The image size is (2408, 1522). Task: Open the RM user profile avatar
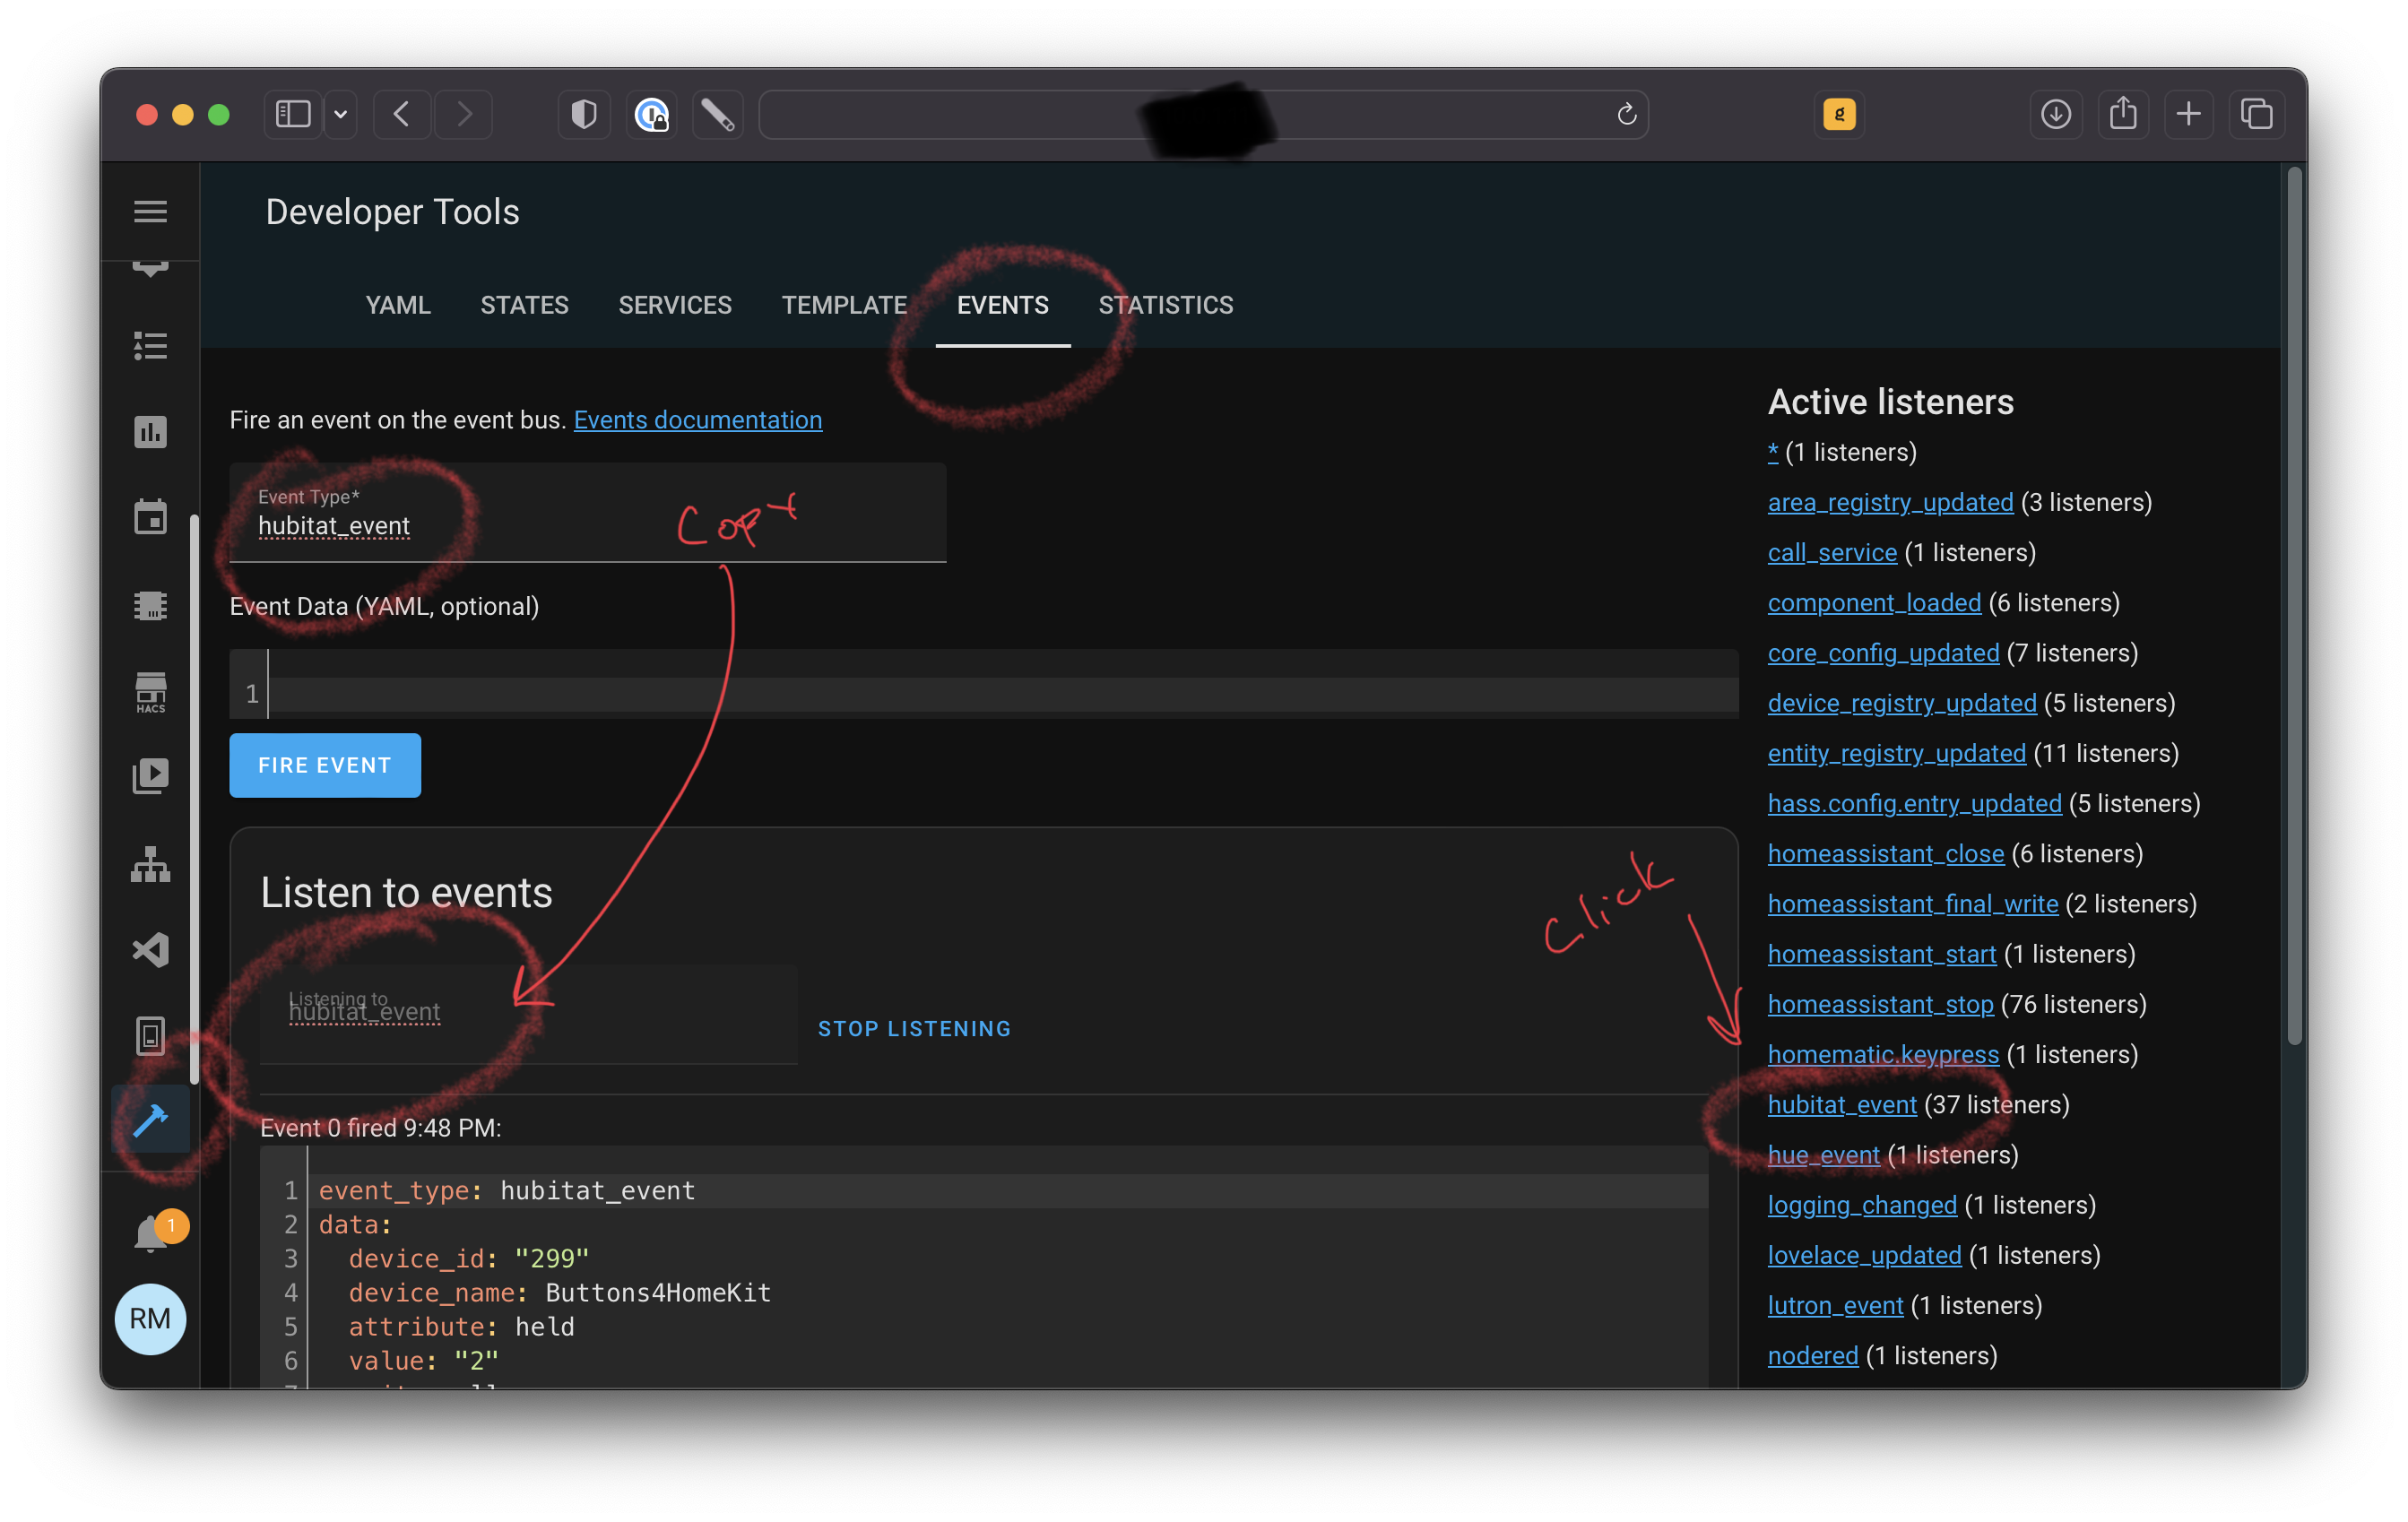[150, 1318]
